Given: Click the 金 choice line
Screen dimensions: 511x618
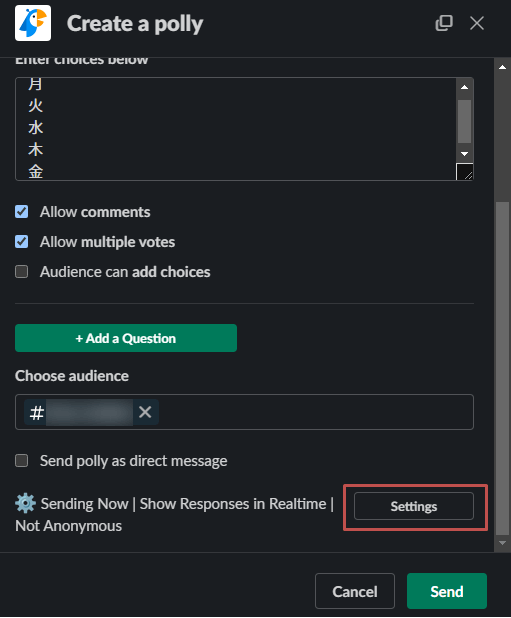Looking at the screenshot, I should (35, 172).
